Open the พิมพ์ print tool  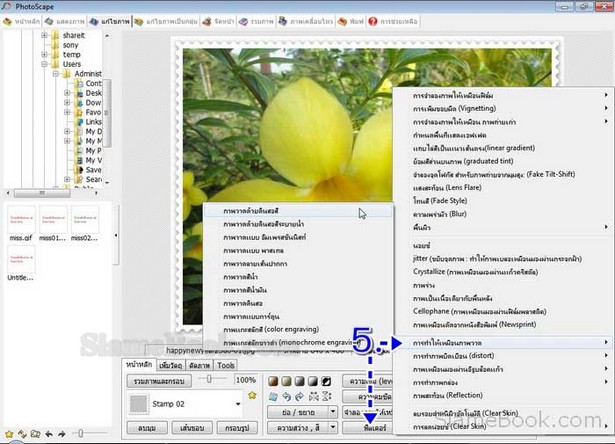(351, 22)
